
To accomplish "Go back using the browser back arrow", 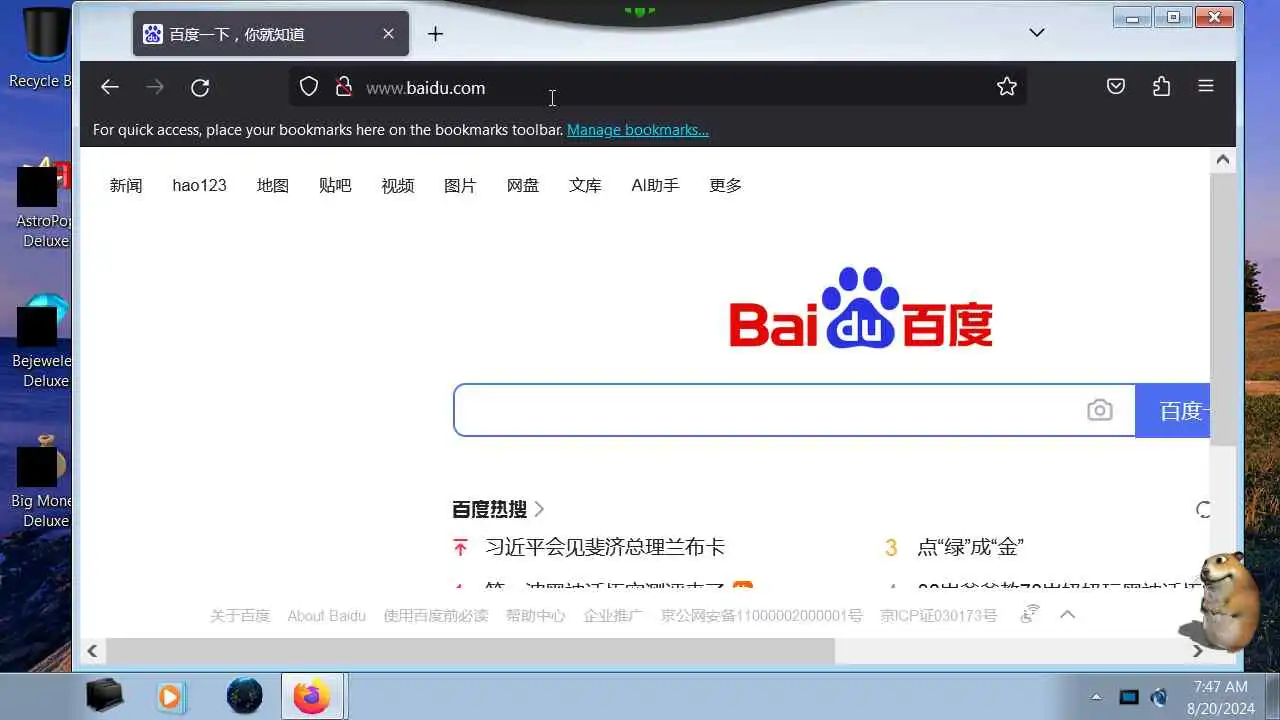I will (x=110, y=87).
